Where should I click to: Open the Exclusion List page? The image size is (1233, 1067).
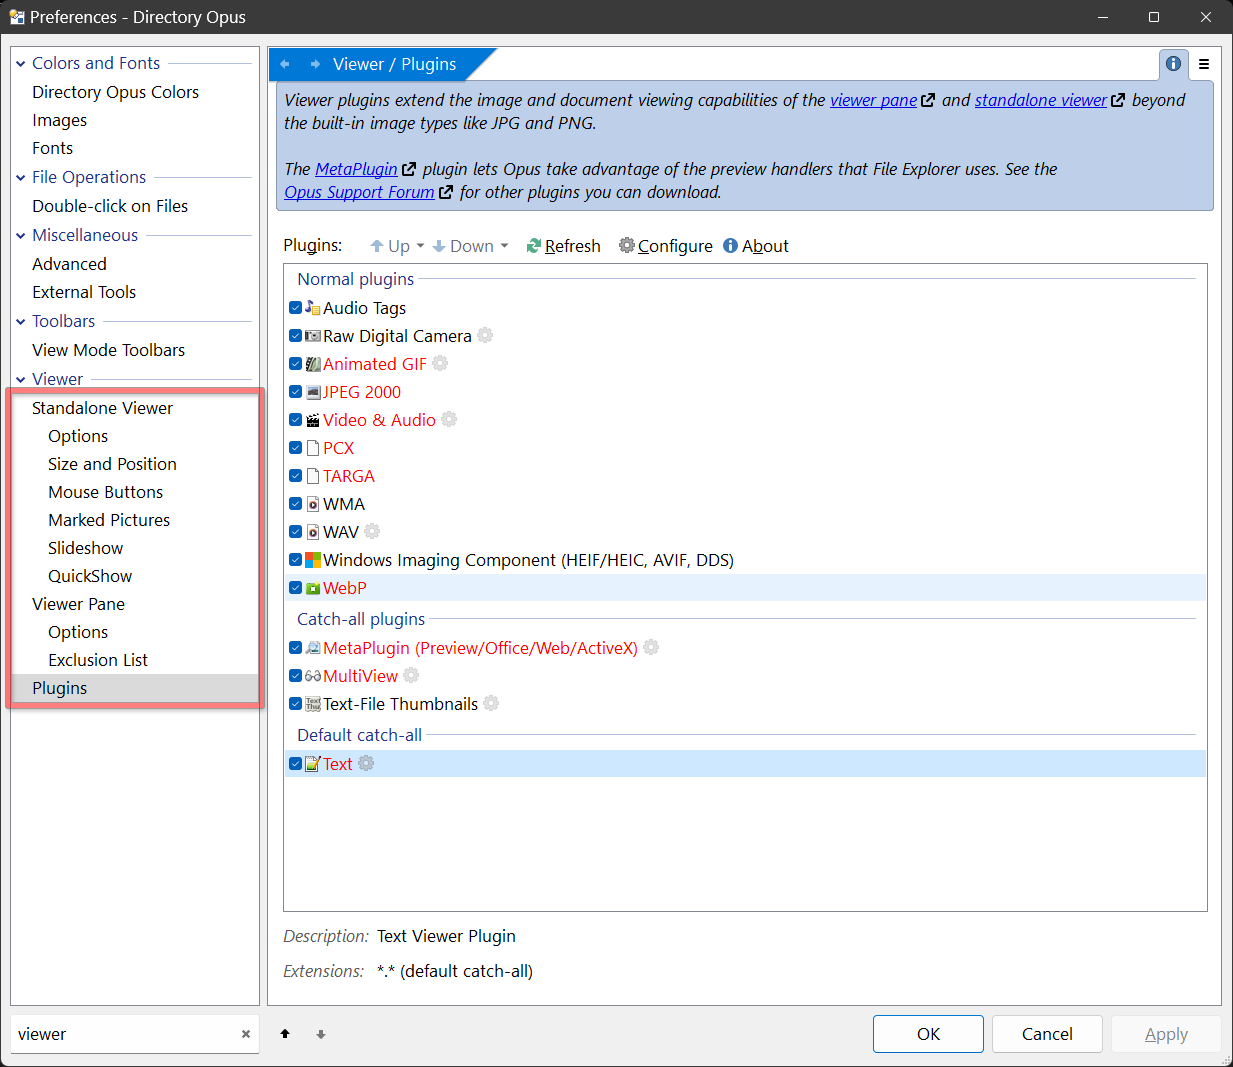(97, 660)
